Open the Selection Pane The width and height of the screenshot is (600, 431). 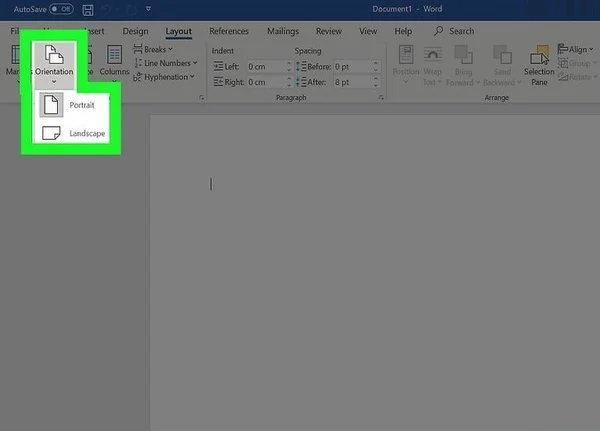tap(539, 65)
